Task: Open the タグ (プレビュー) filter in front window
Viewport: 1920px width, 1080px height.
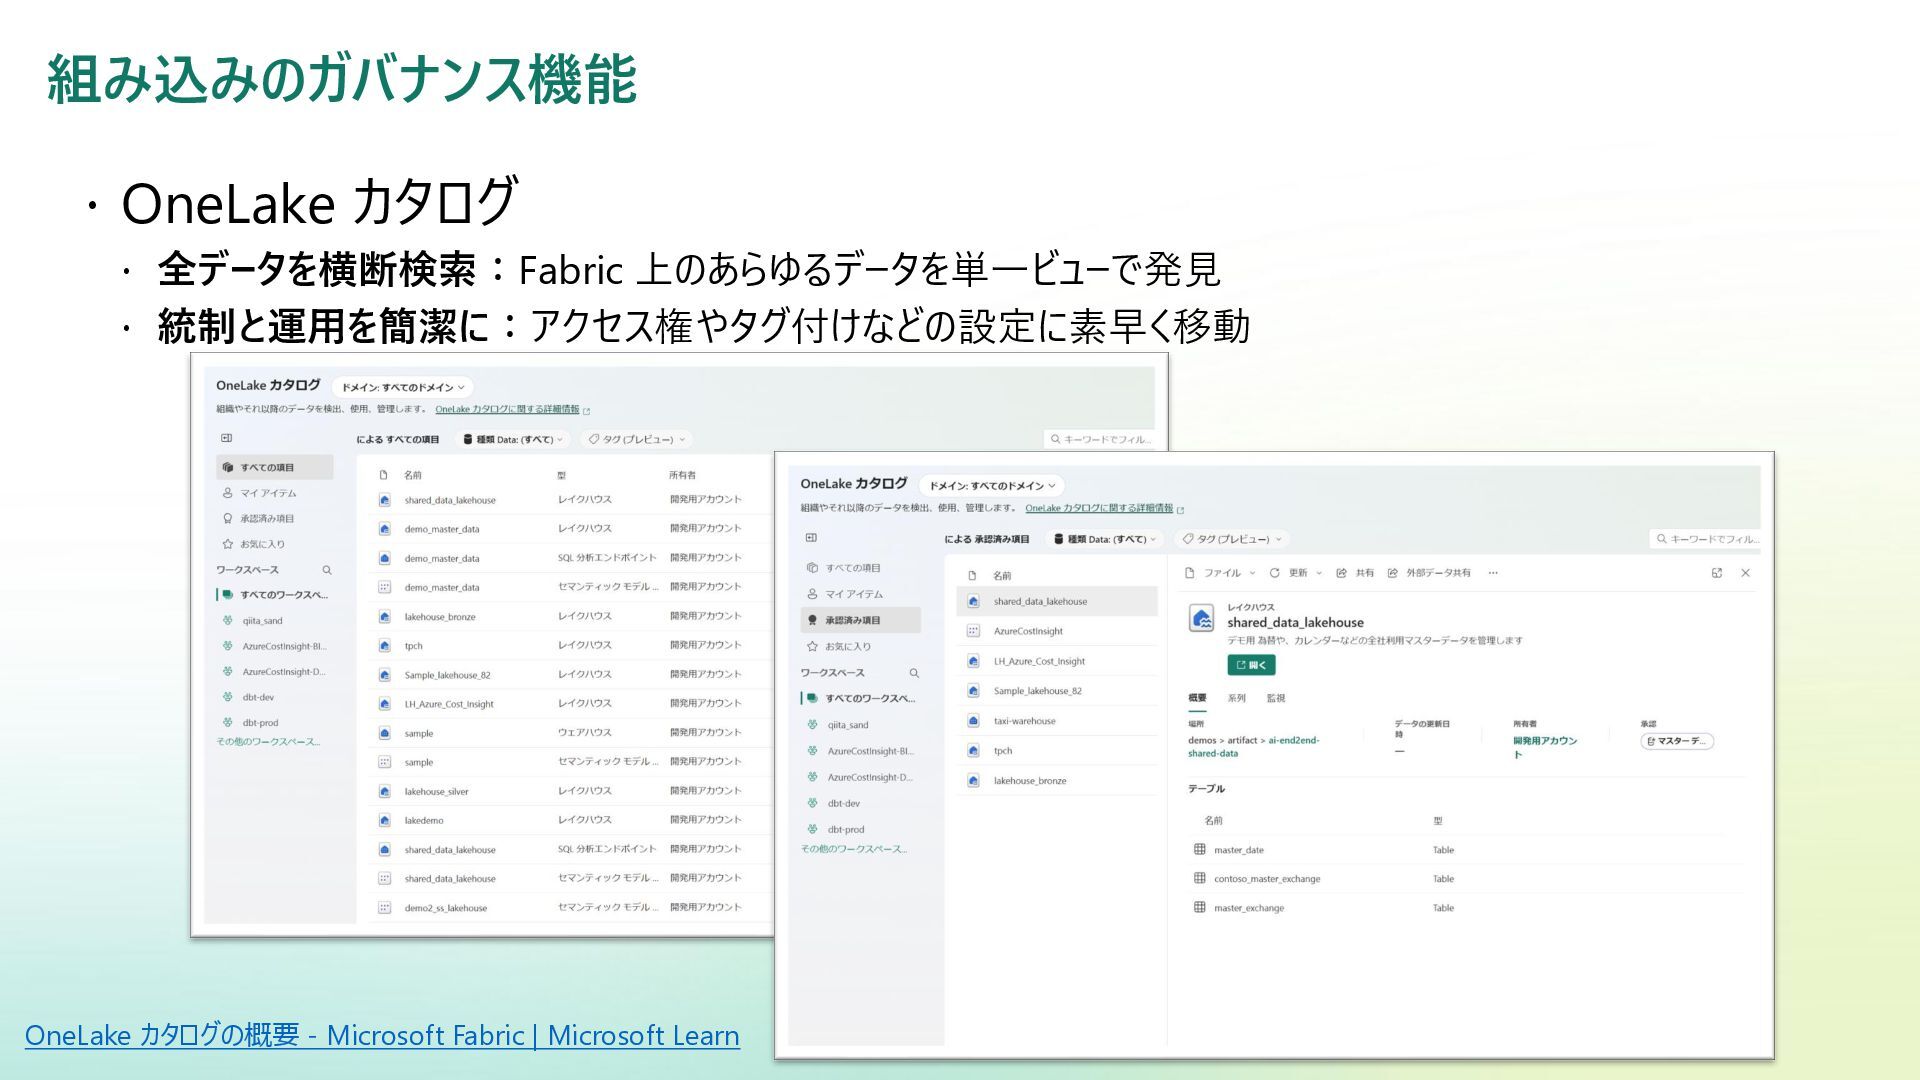Action: coord(1232,539)
